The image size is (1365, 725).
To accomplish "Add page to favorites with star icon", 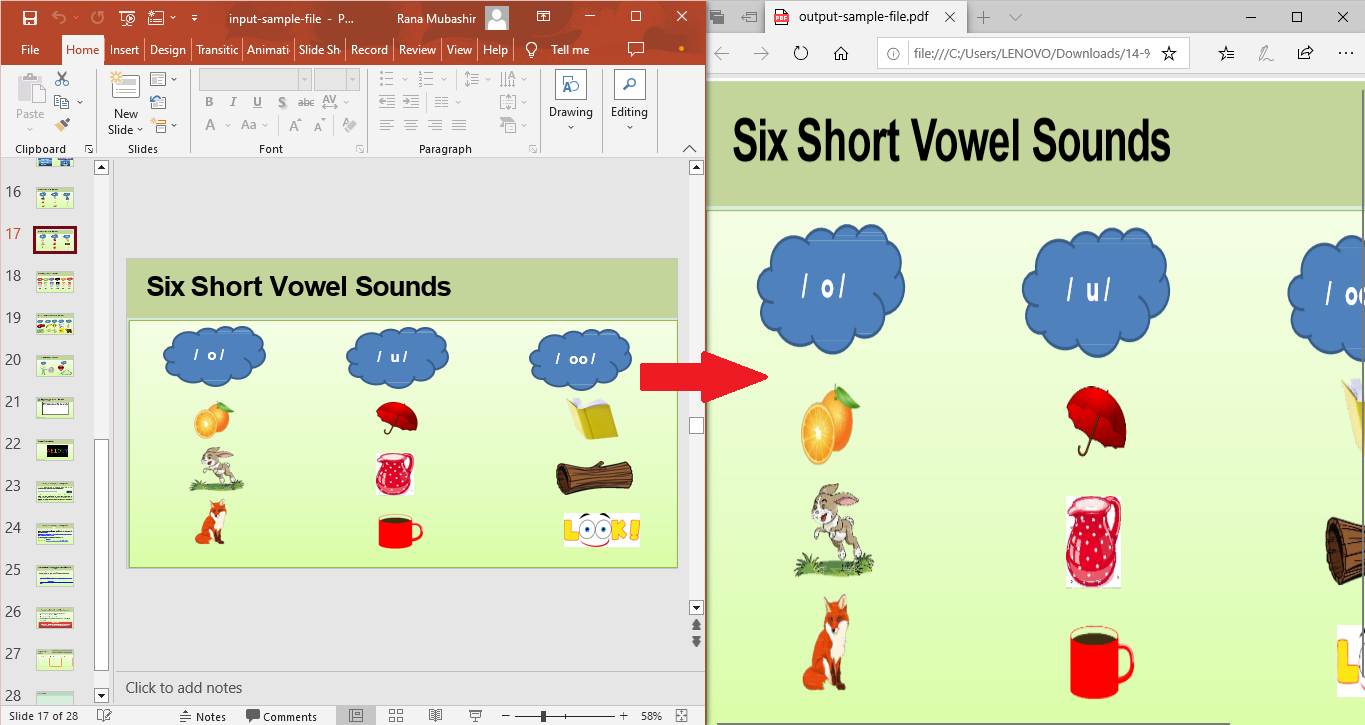I will [x=1168, y=53].
